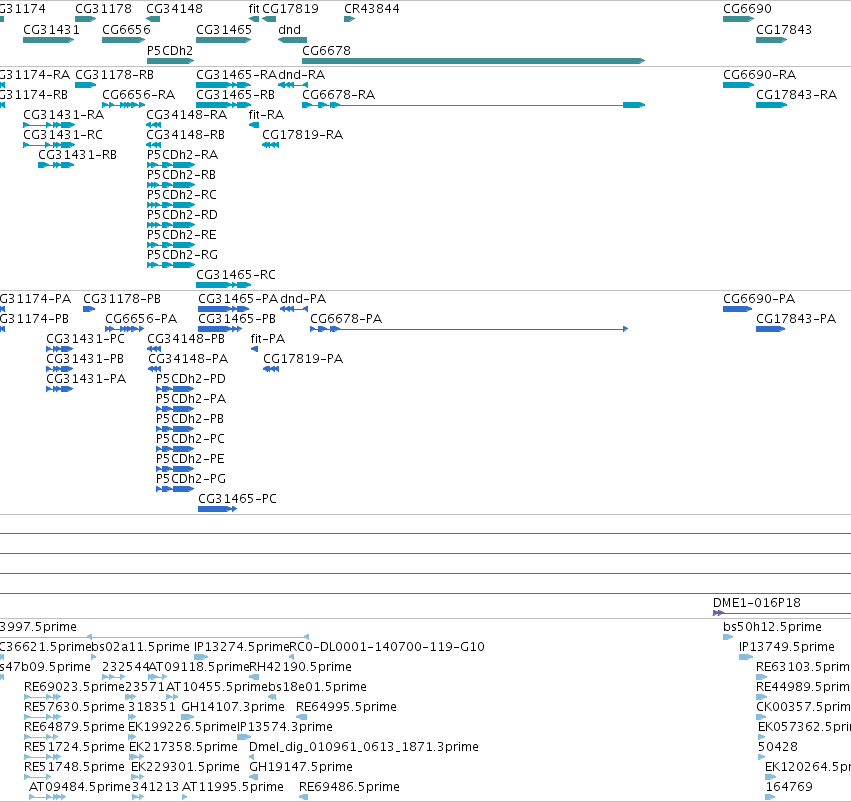851x802 pixels.
Task: Open the RE69023.5prime EST label
Action: (74, 688)
